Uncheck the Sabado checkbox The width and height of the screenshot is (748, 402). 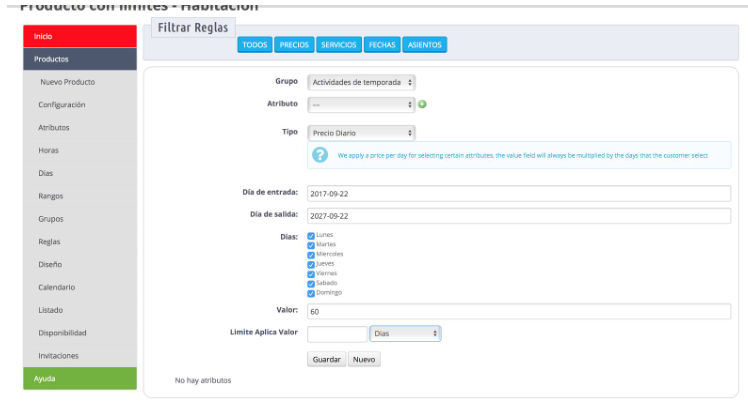[x=311, y=284]
